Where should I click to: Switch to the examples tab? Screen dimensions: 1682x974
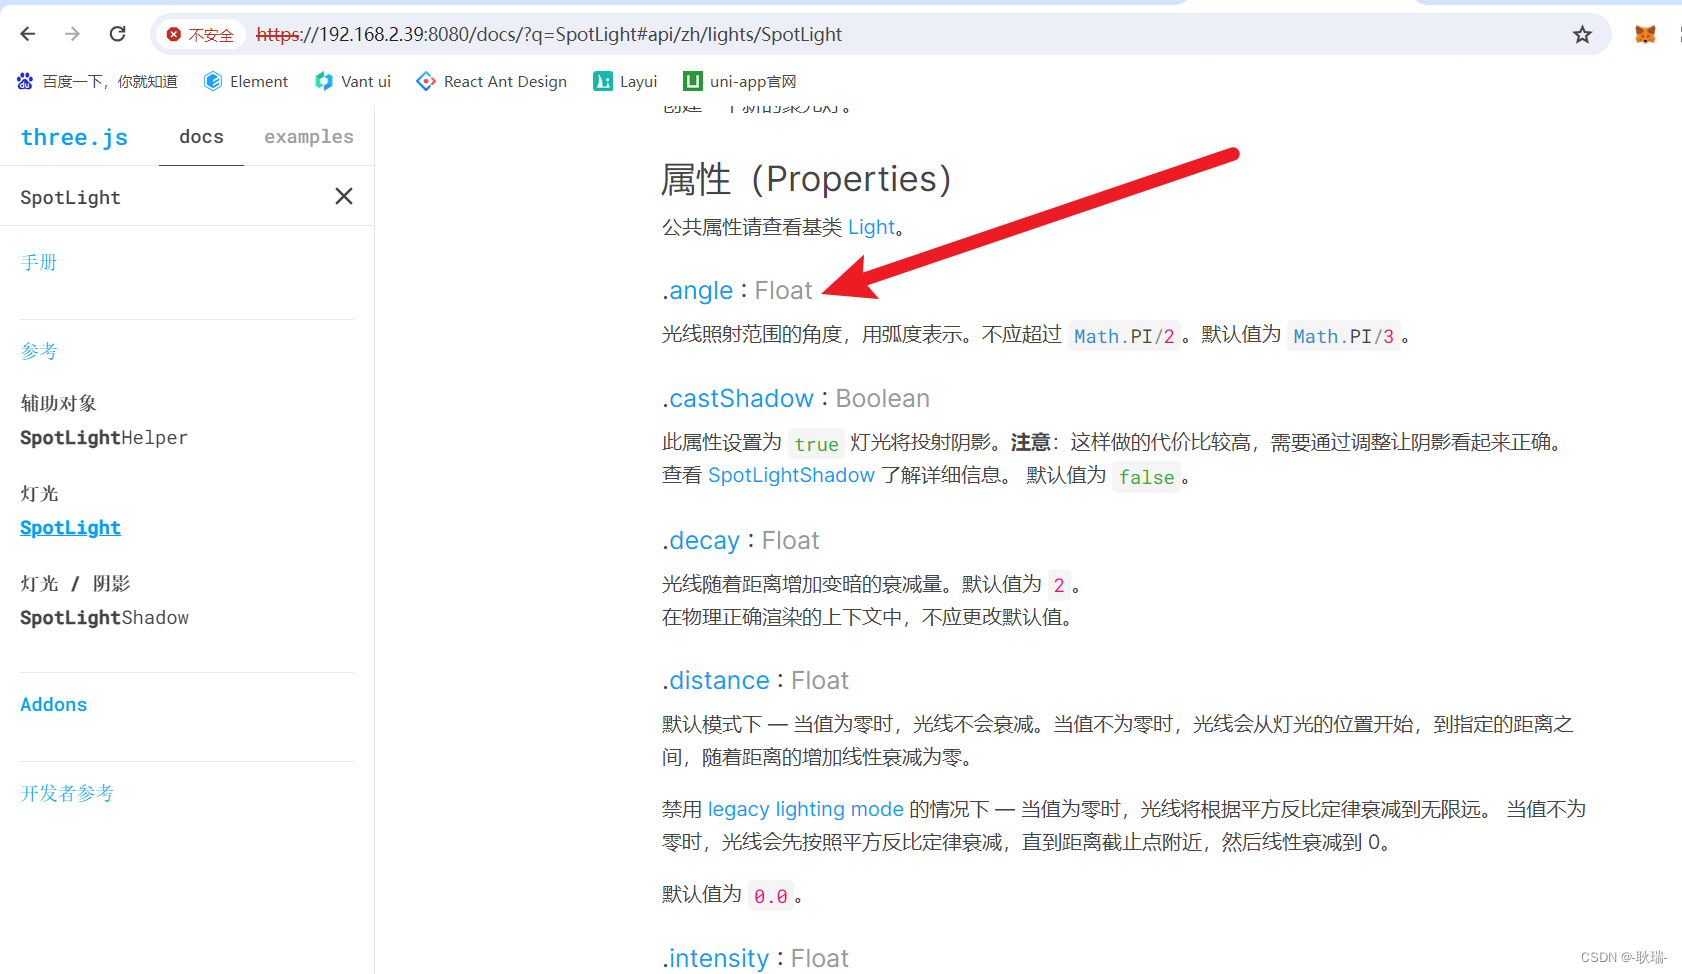(308, 137)
